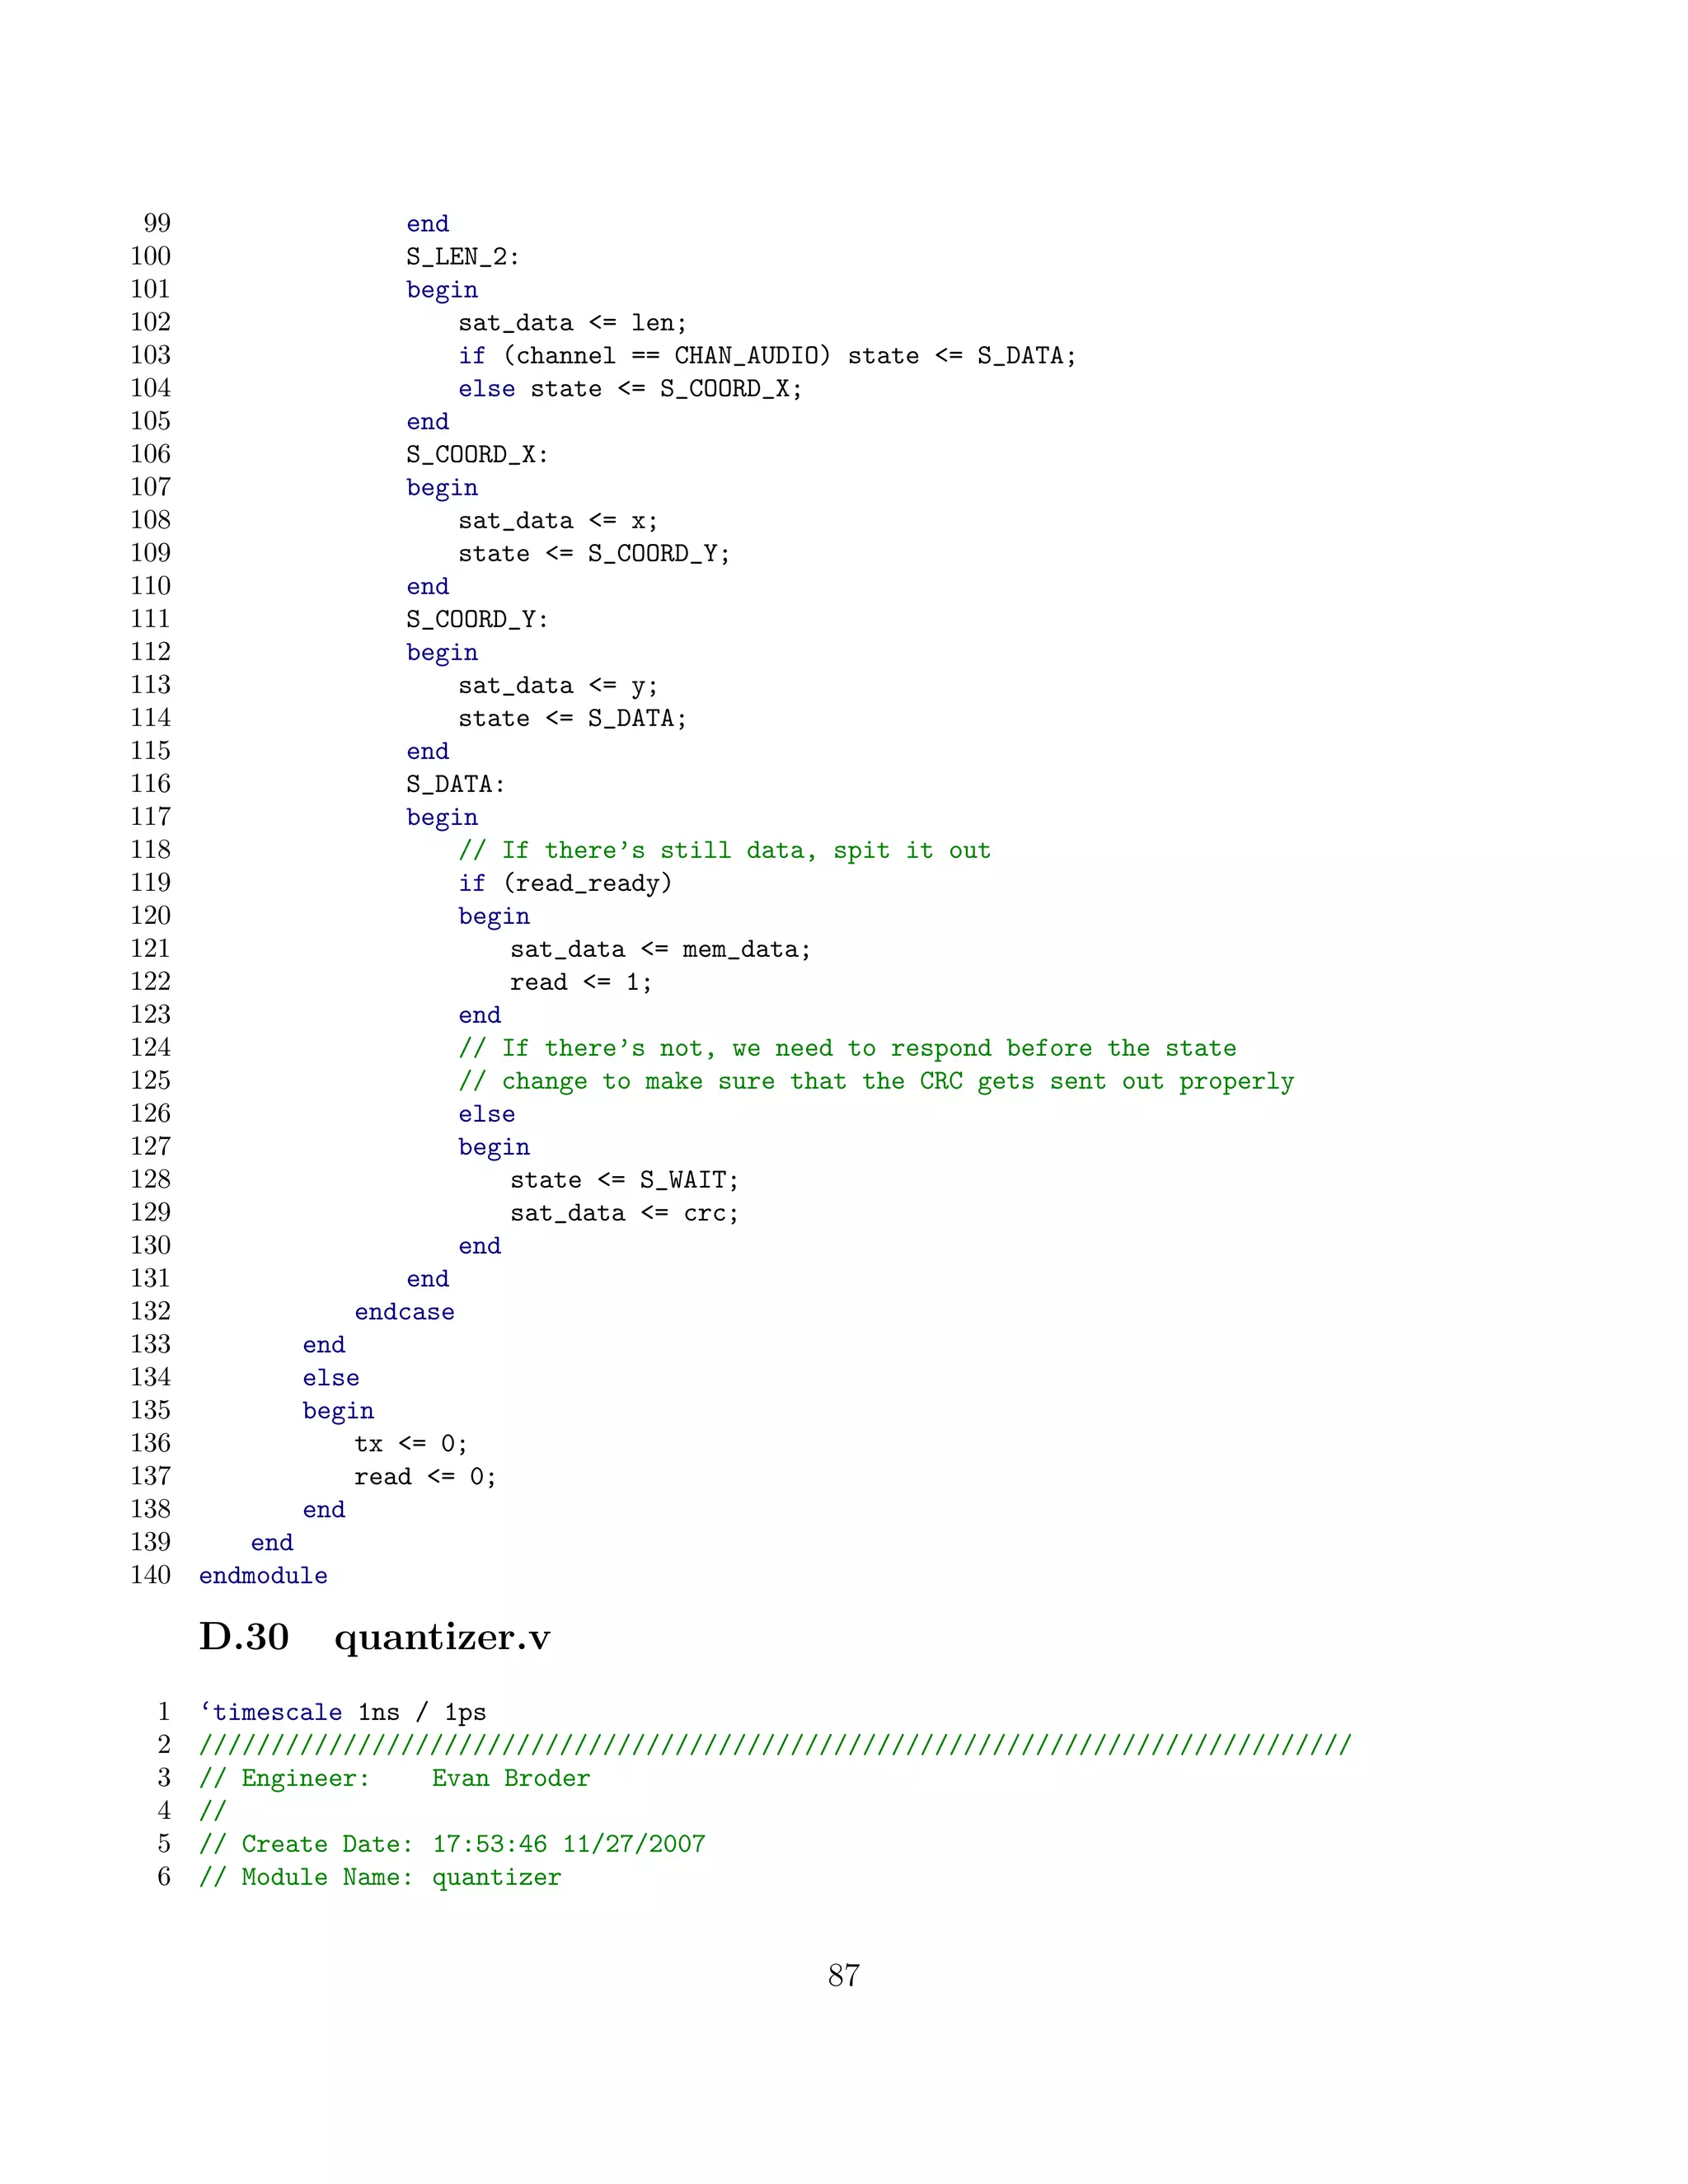Click line number 99
Screen dimensions: 1688x2184
click(157, 223)
